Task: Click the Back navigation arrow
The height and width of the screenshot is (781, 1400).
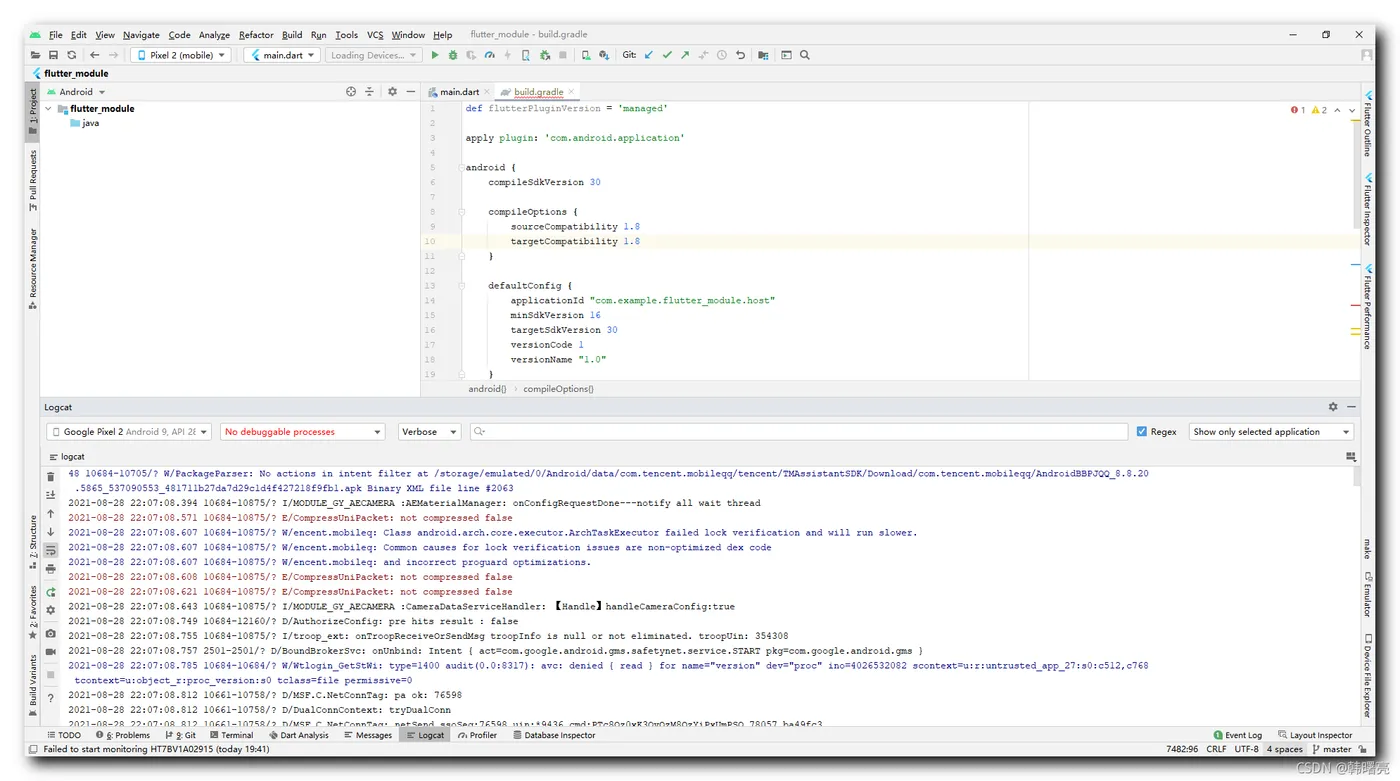Action: click(95, 55)
